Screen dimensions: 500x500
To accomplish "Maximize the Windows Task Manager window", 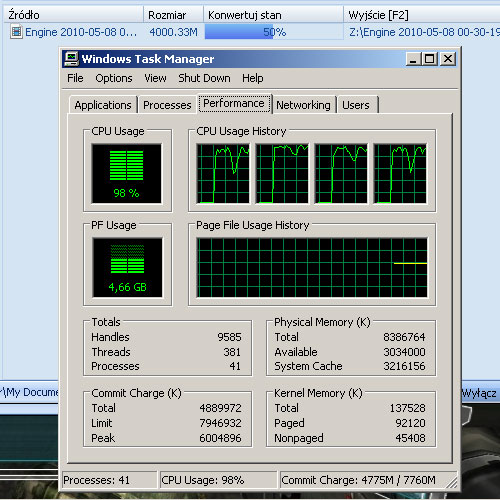I will click(x=429, y=59).
